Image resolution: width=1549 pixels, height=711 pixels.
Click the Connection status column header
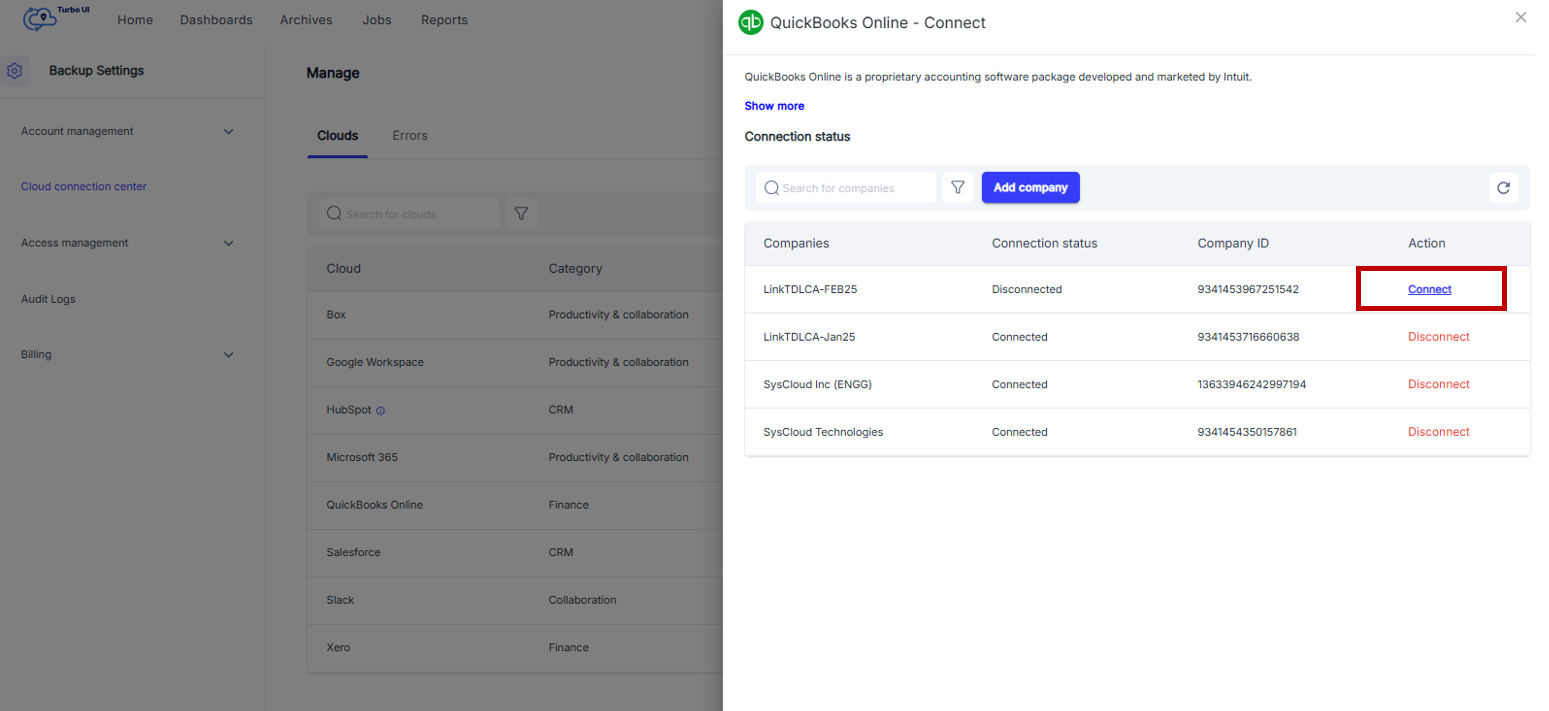[1044, 244]
